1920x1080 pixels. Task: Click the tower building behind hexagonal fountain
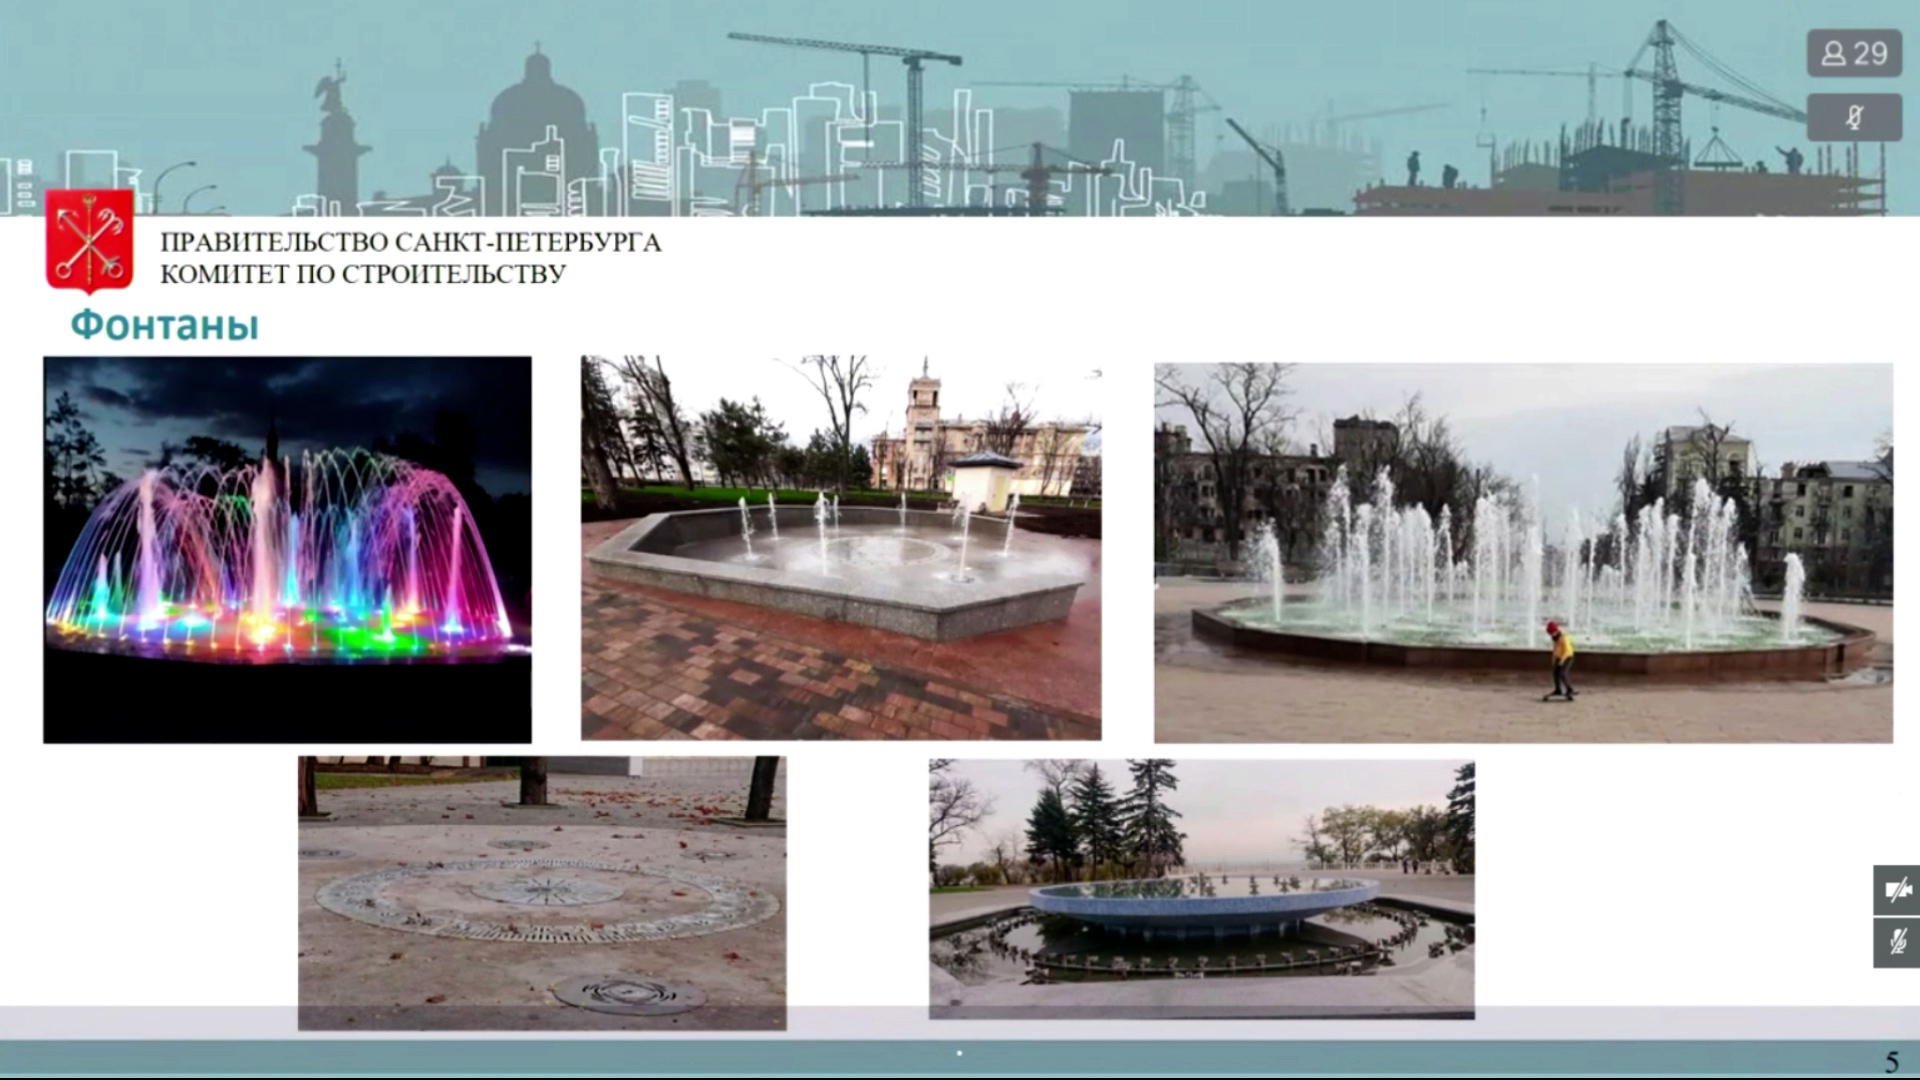coord(925,410)
